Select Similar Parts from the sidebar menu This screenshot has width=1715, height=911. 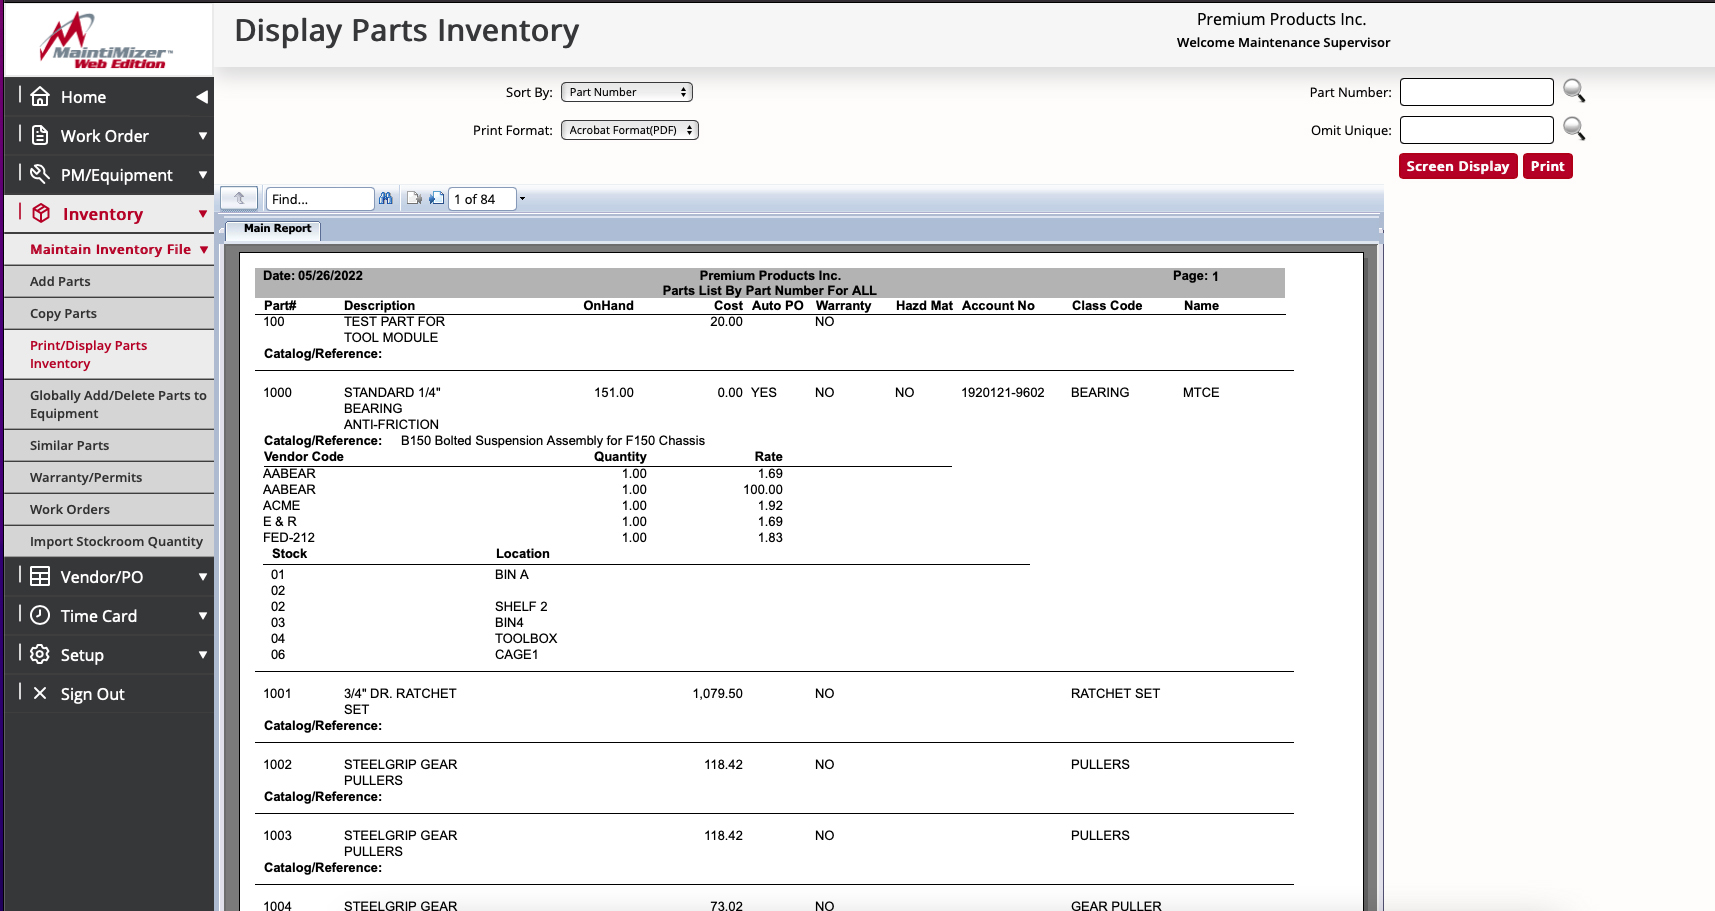coord(70,445)
